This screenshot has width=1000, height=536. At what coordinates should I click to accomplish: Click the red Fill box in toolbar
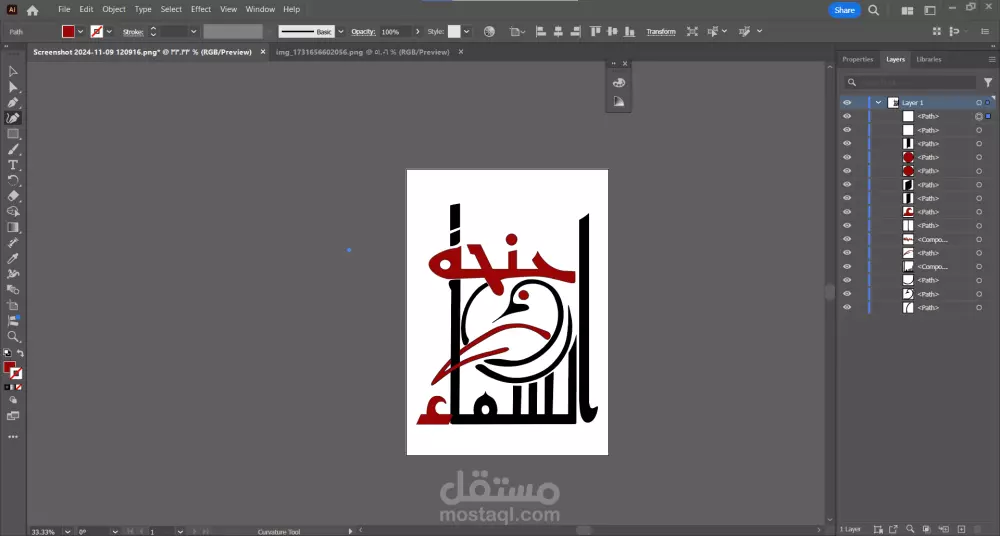[x=9, y=367]
